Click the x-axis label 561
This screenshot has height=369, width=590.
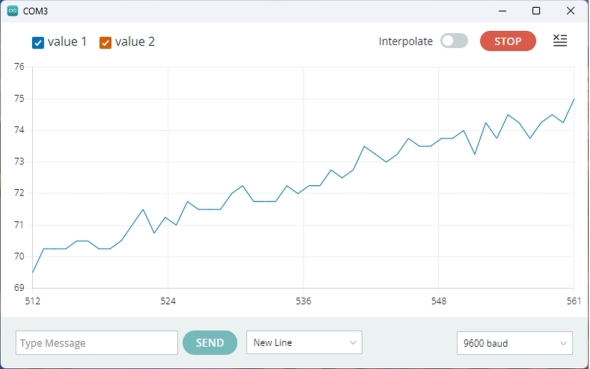574,301
